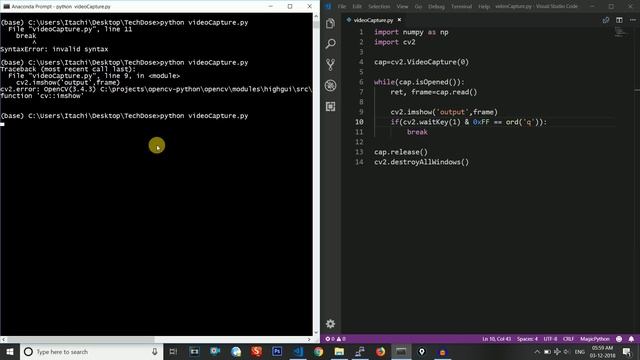Open Firefox from the taskbar

[380, 351]
